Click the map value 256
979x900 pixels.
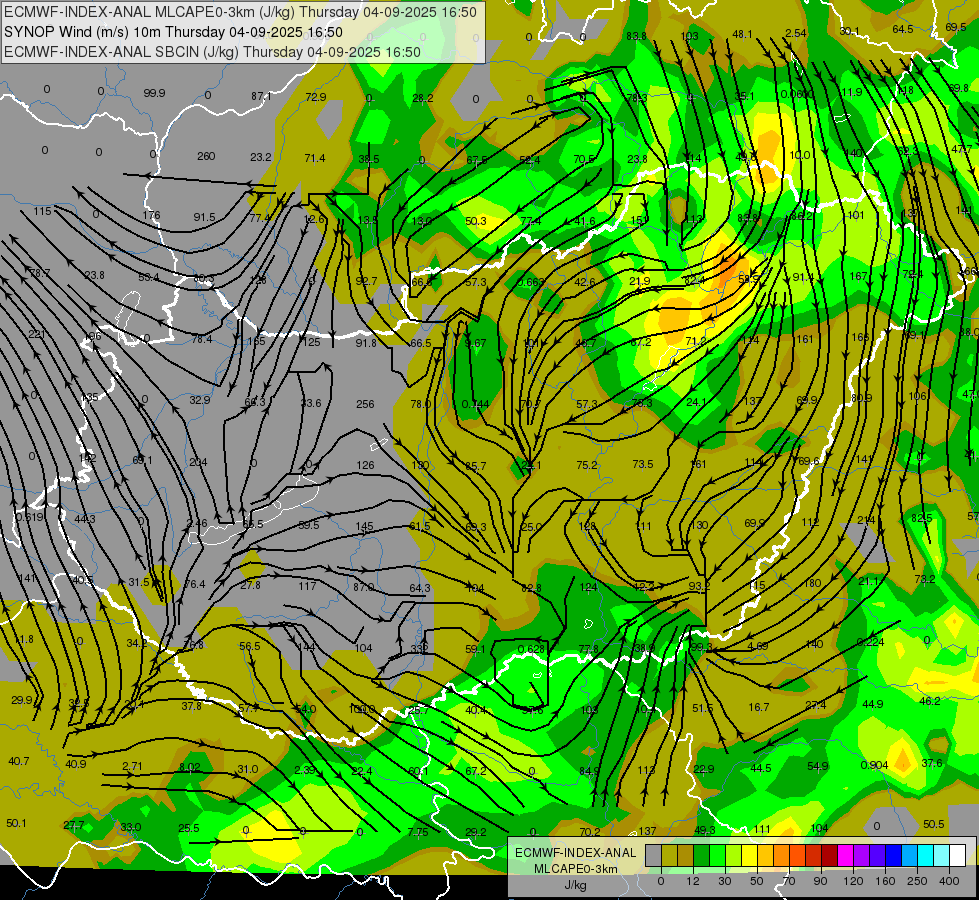(365, 404)
